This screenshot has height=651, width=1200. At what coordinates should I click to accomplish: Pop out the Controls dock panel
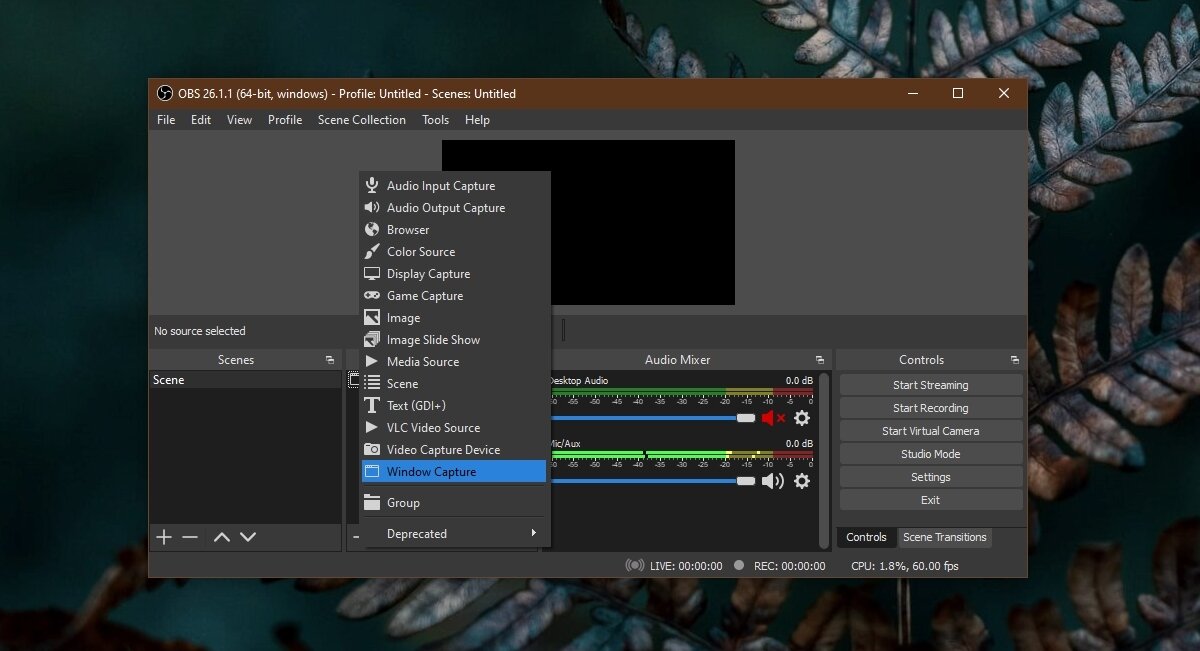[x=1014, y=360]
